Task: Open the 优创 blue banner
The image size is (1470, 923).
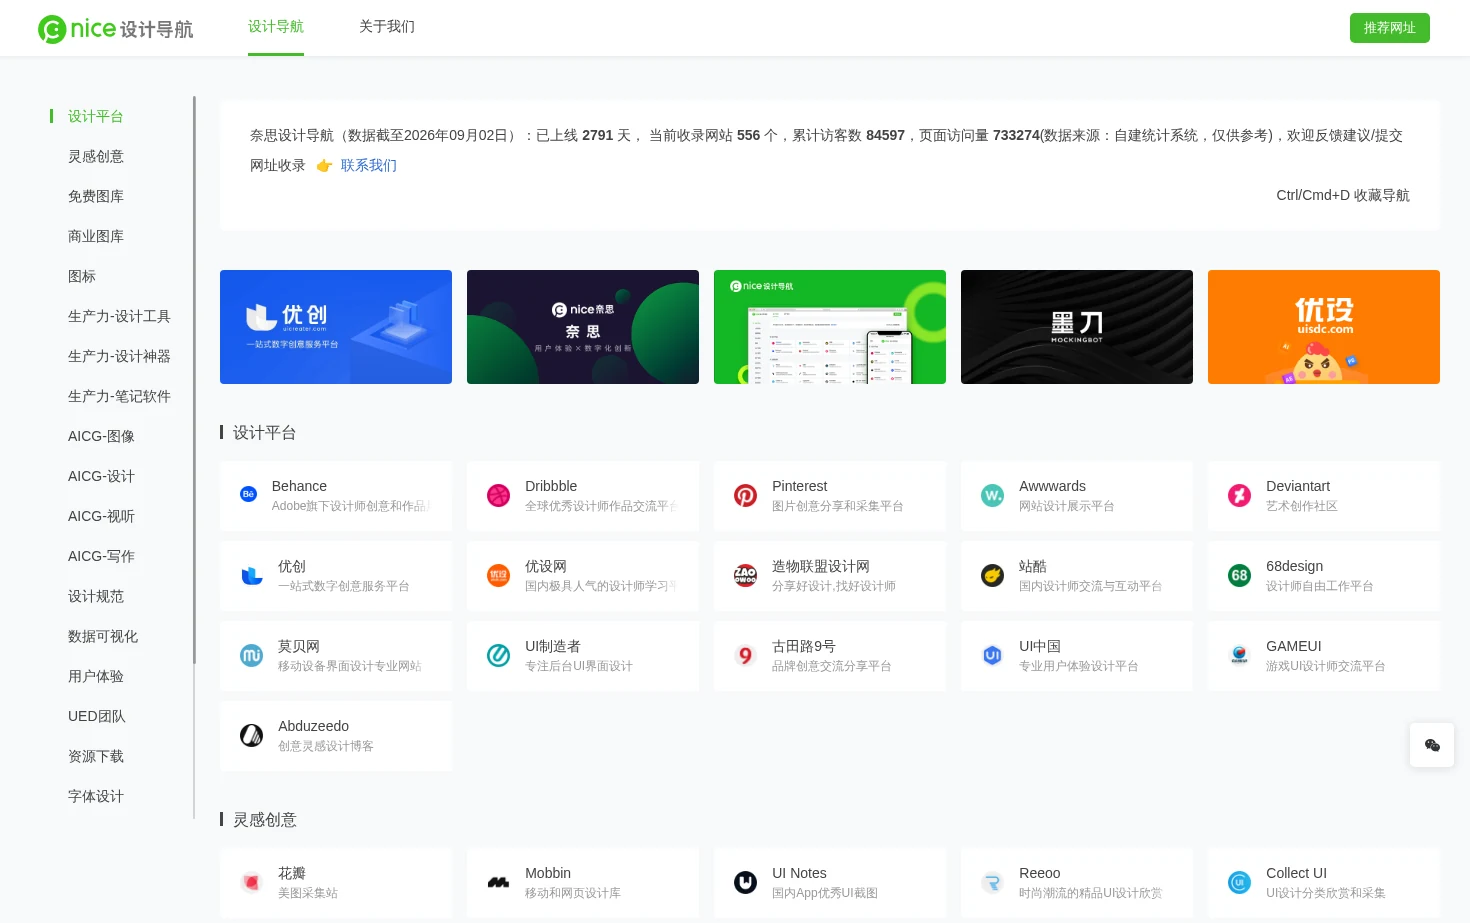Action: click(x=336, y=327)
